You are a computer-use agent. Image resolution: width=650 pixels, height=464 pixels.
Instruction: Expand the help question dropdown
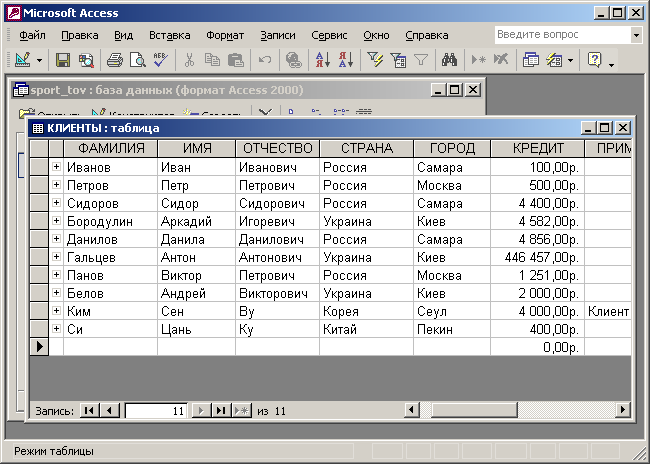(636, 35)
